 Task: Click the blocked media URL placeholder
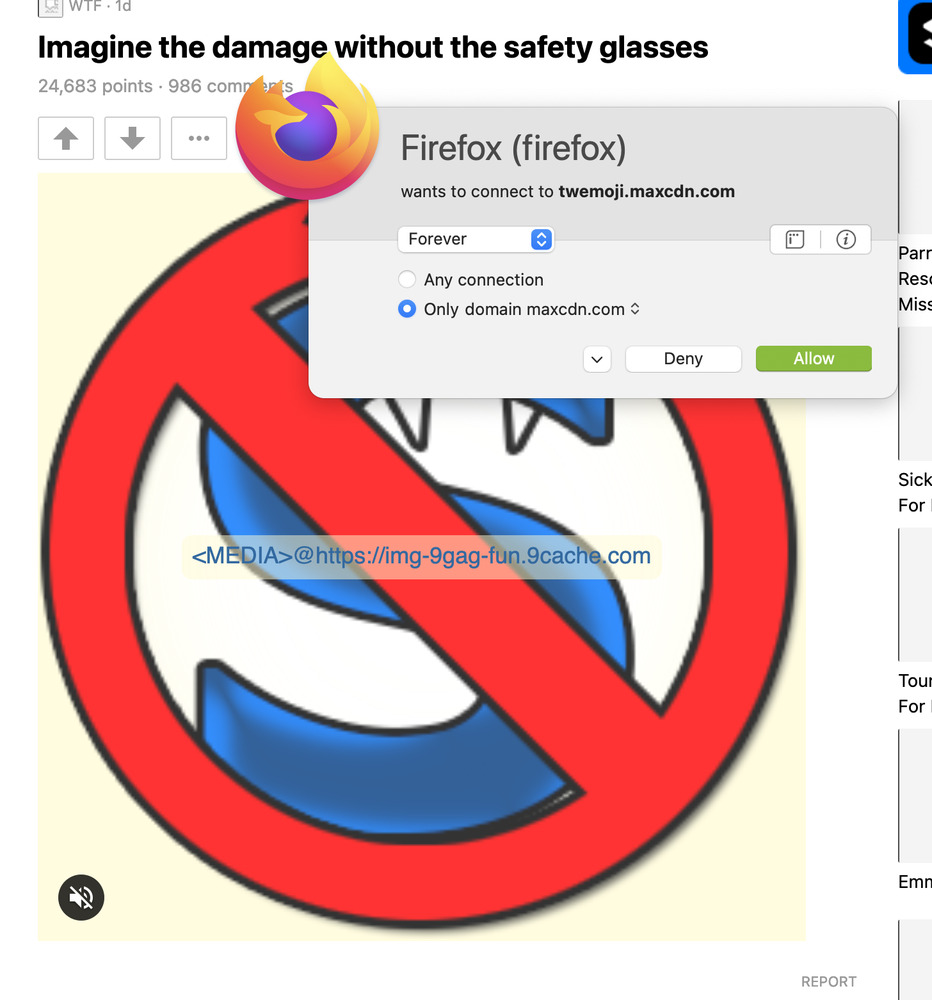click(x=421, y=556)
